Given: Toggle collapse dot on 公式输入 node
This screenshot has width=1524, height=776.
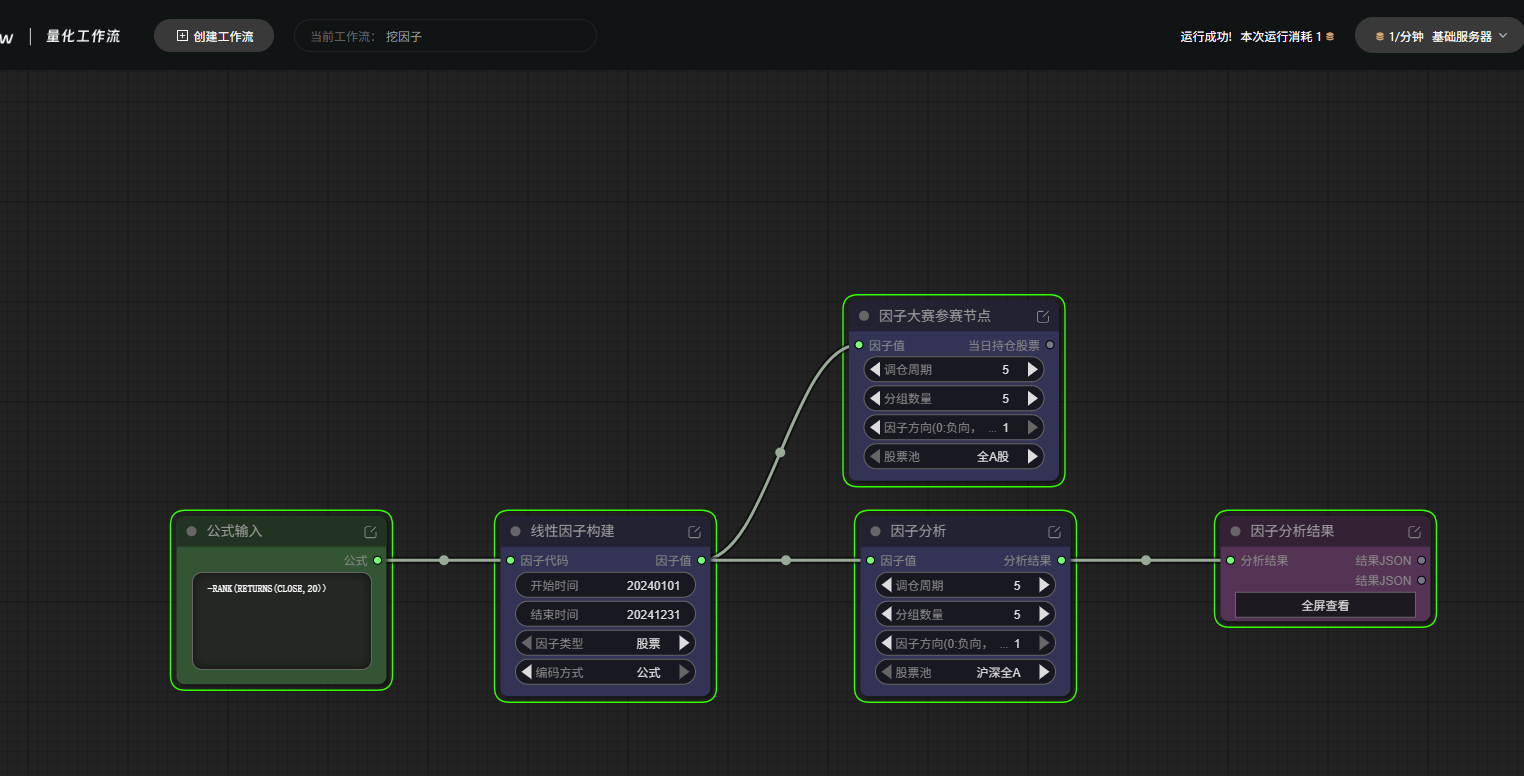Looking at the screenshot, I should (191, 531).
